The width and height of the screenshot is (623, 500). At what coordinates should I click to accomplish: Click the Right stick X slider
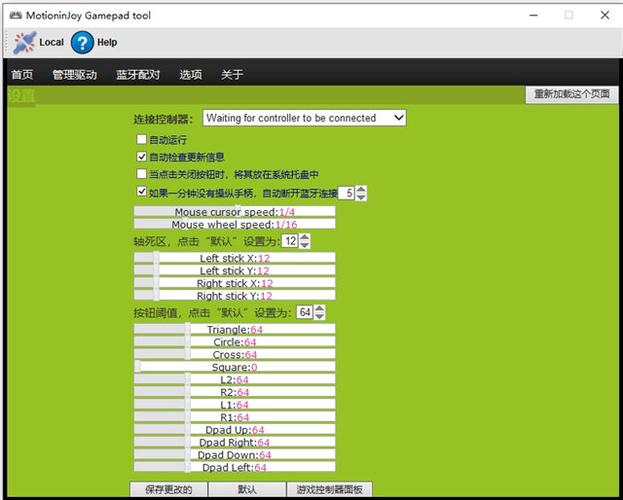pos(234,283)
